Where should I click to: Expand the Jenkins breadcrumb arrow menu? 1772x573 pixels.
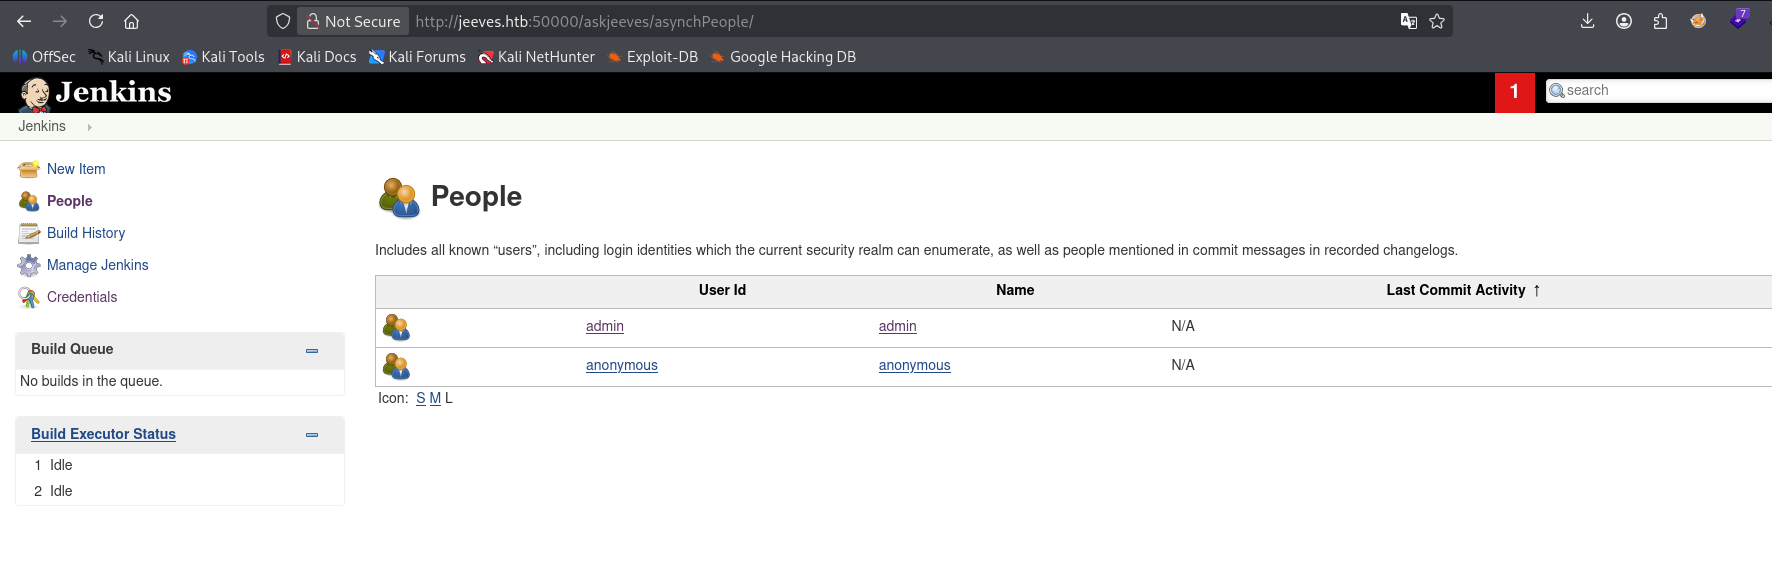point(89,127)
